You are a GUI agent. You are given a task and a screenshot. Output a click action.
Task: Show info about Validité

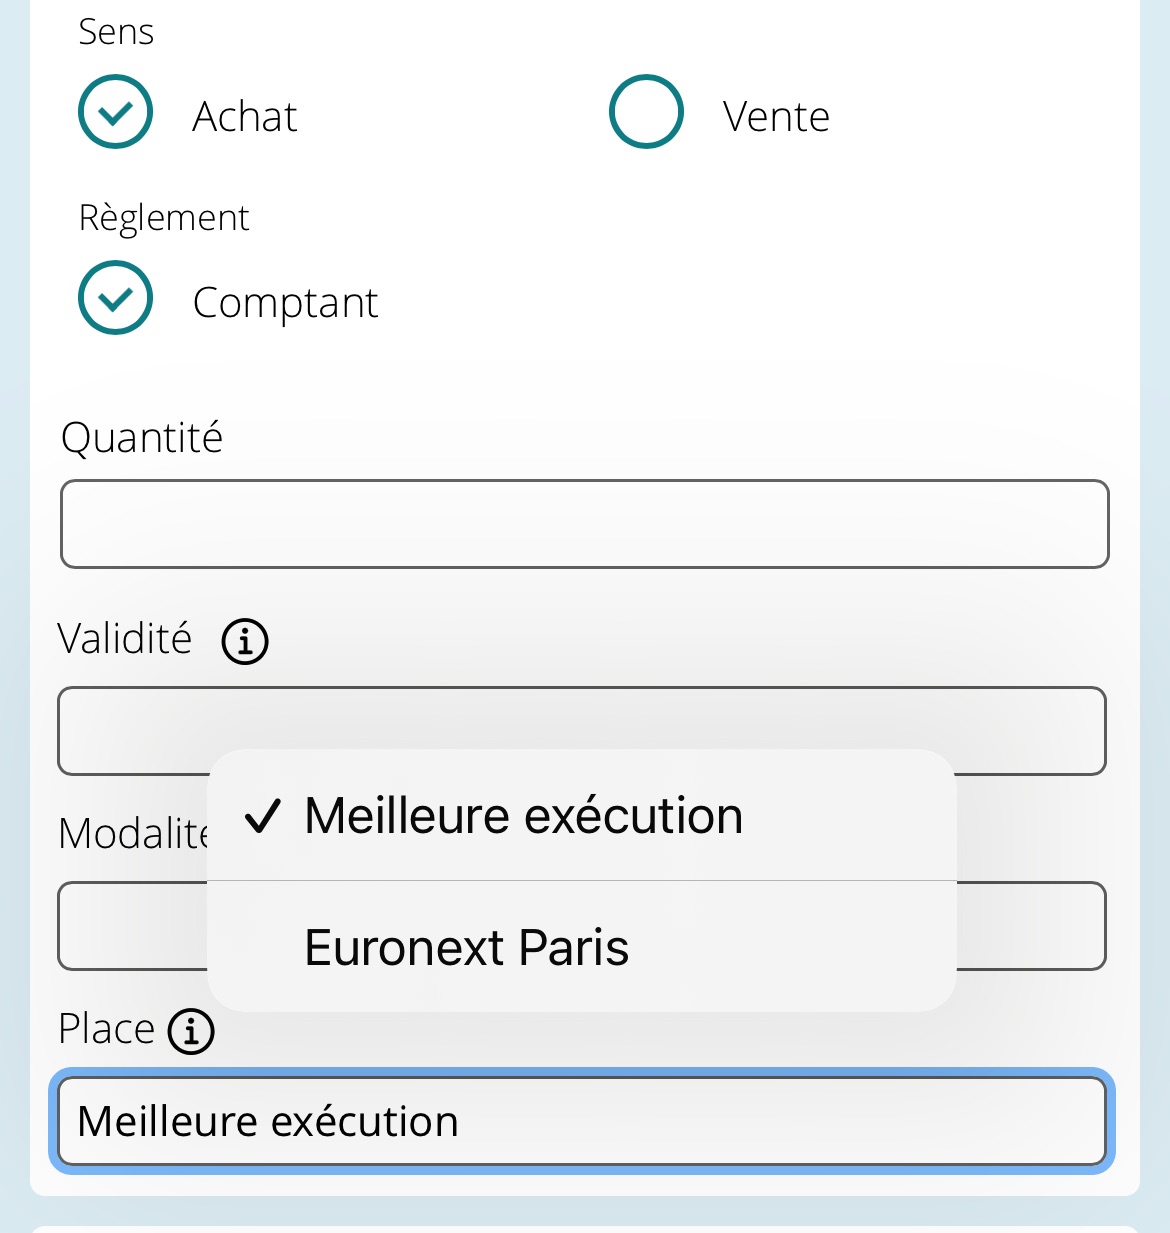click(x=245, y=641)
